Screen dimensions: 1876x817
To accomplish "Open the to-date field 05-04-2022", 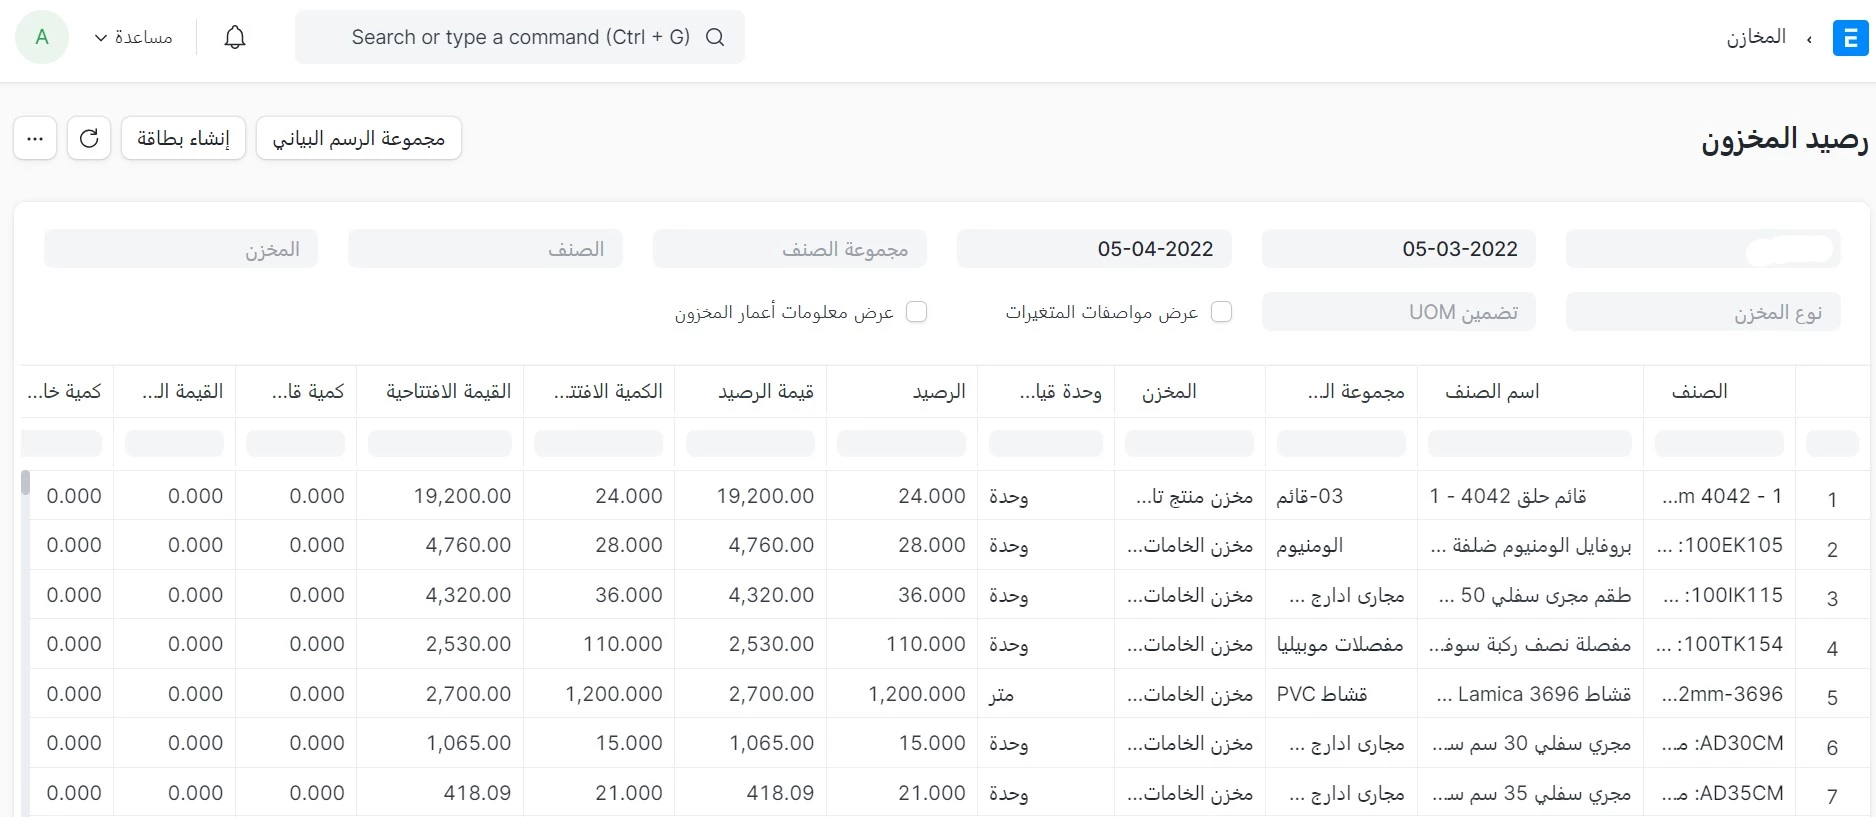I will 1094,249.
